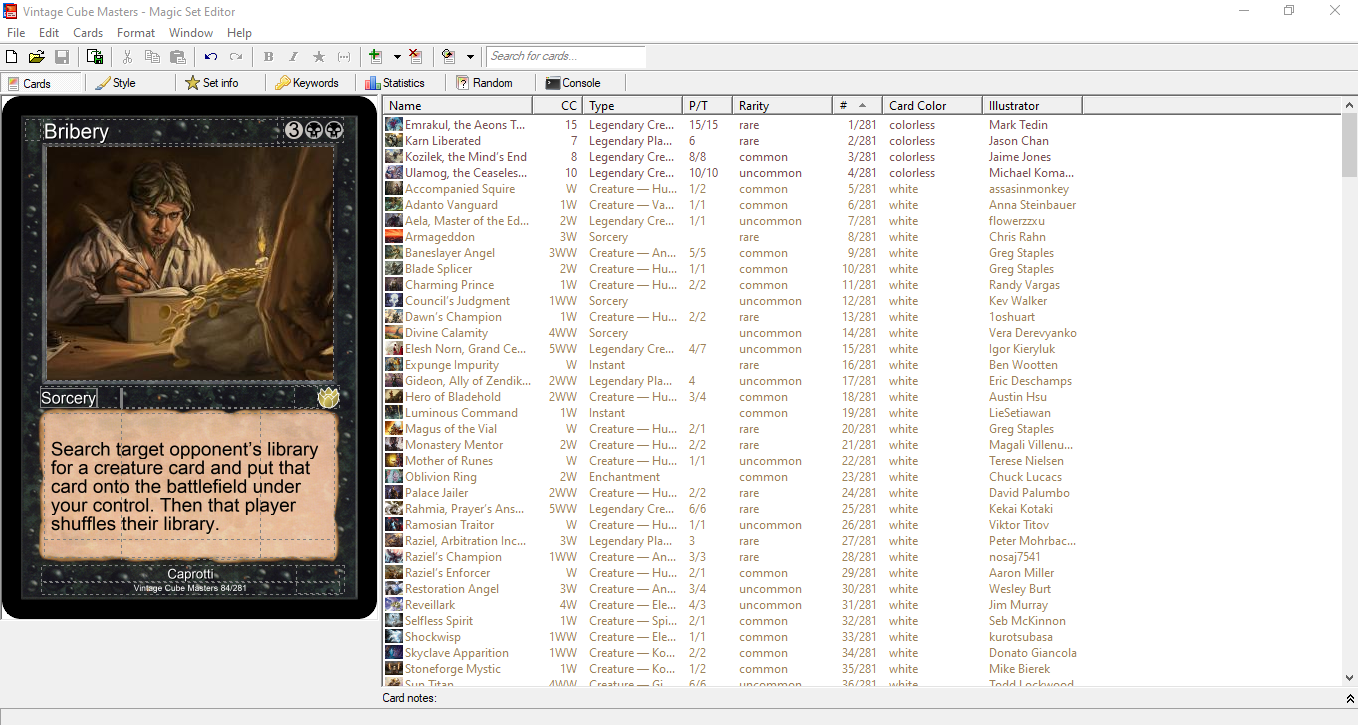1358x725 pixels.
Task: Toggle italic text formatting
Action: [293, 57]
